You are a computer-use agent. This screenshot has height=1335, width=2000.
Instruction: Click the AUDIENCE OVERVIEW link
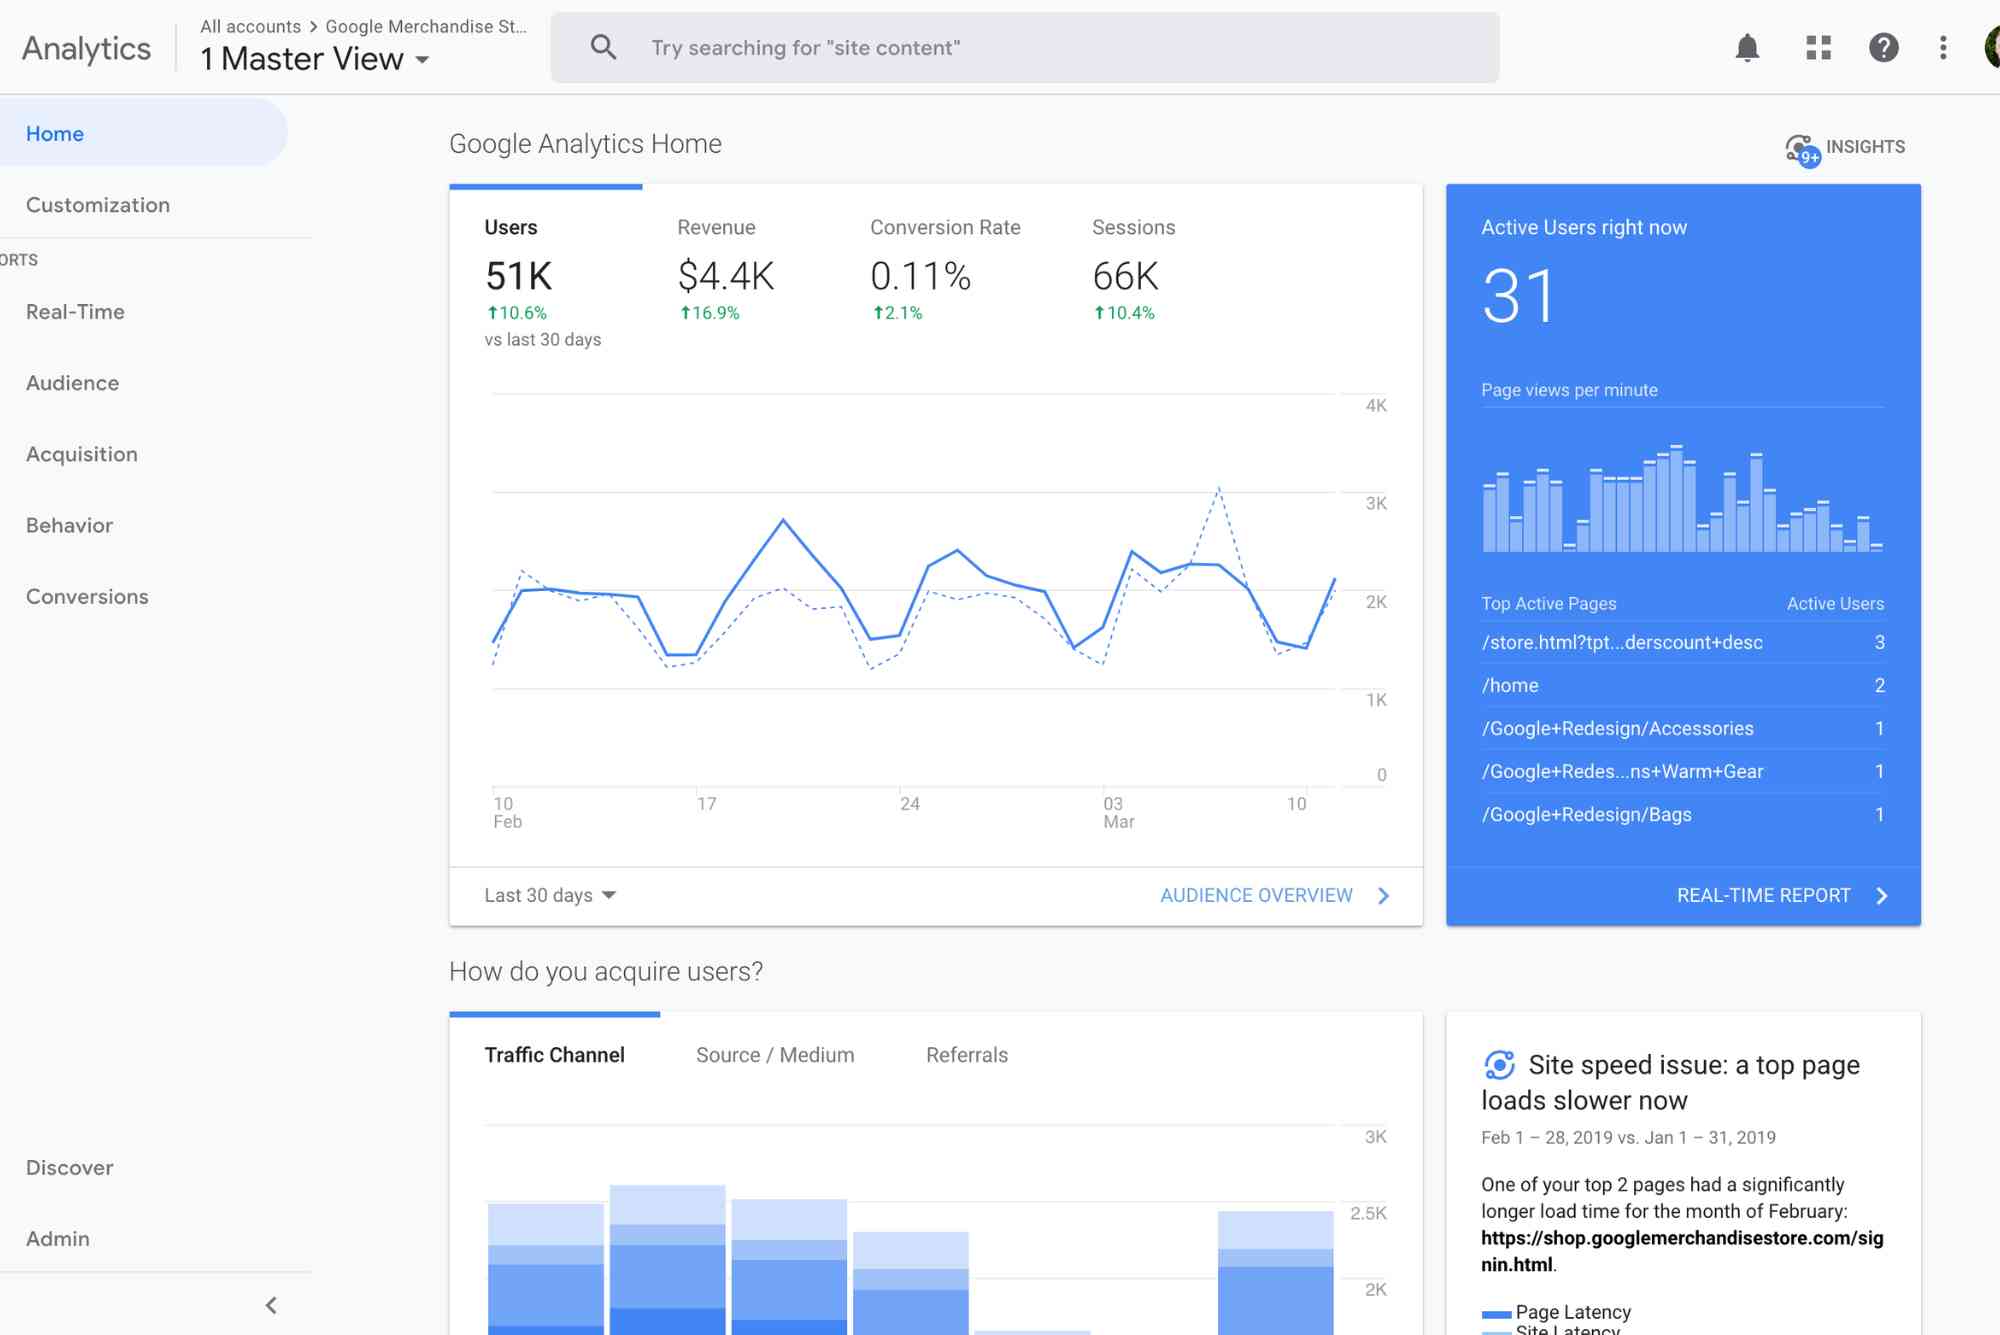click(x=1256, y=894)
